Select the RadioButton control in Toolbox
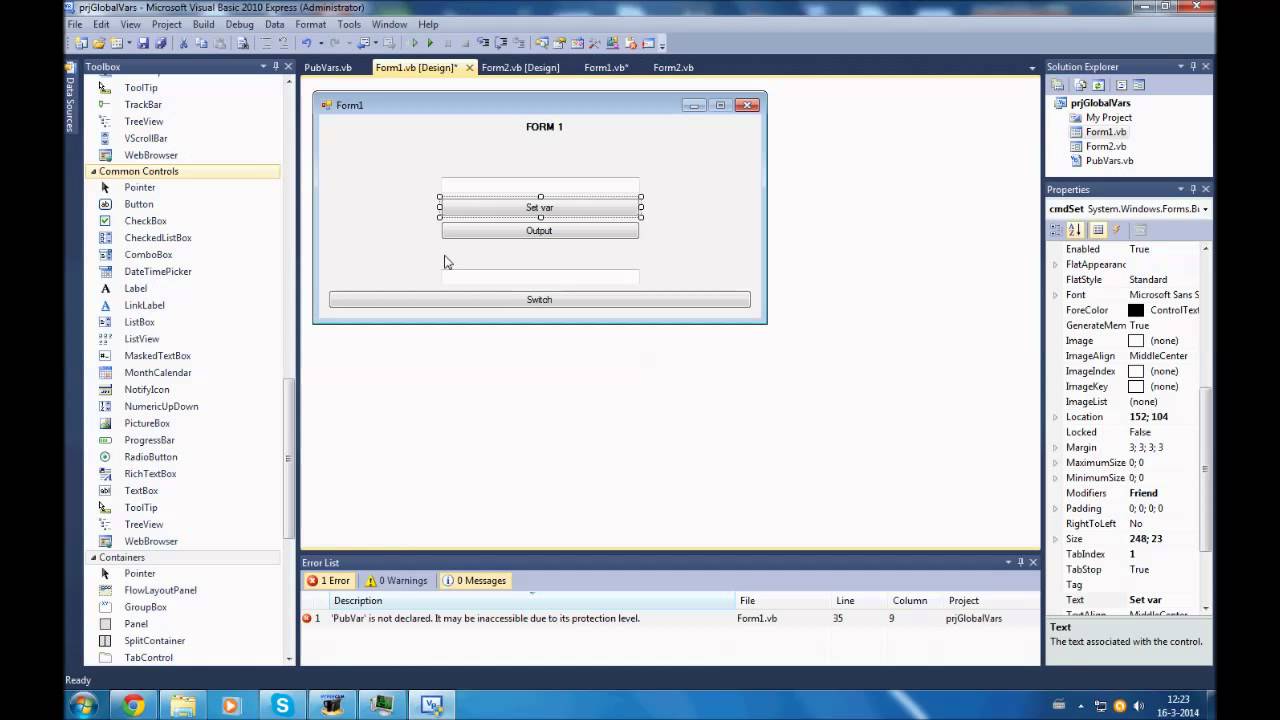The image size is (1280, 720). pyautogui.click(x=151, y=457)
